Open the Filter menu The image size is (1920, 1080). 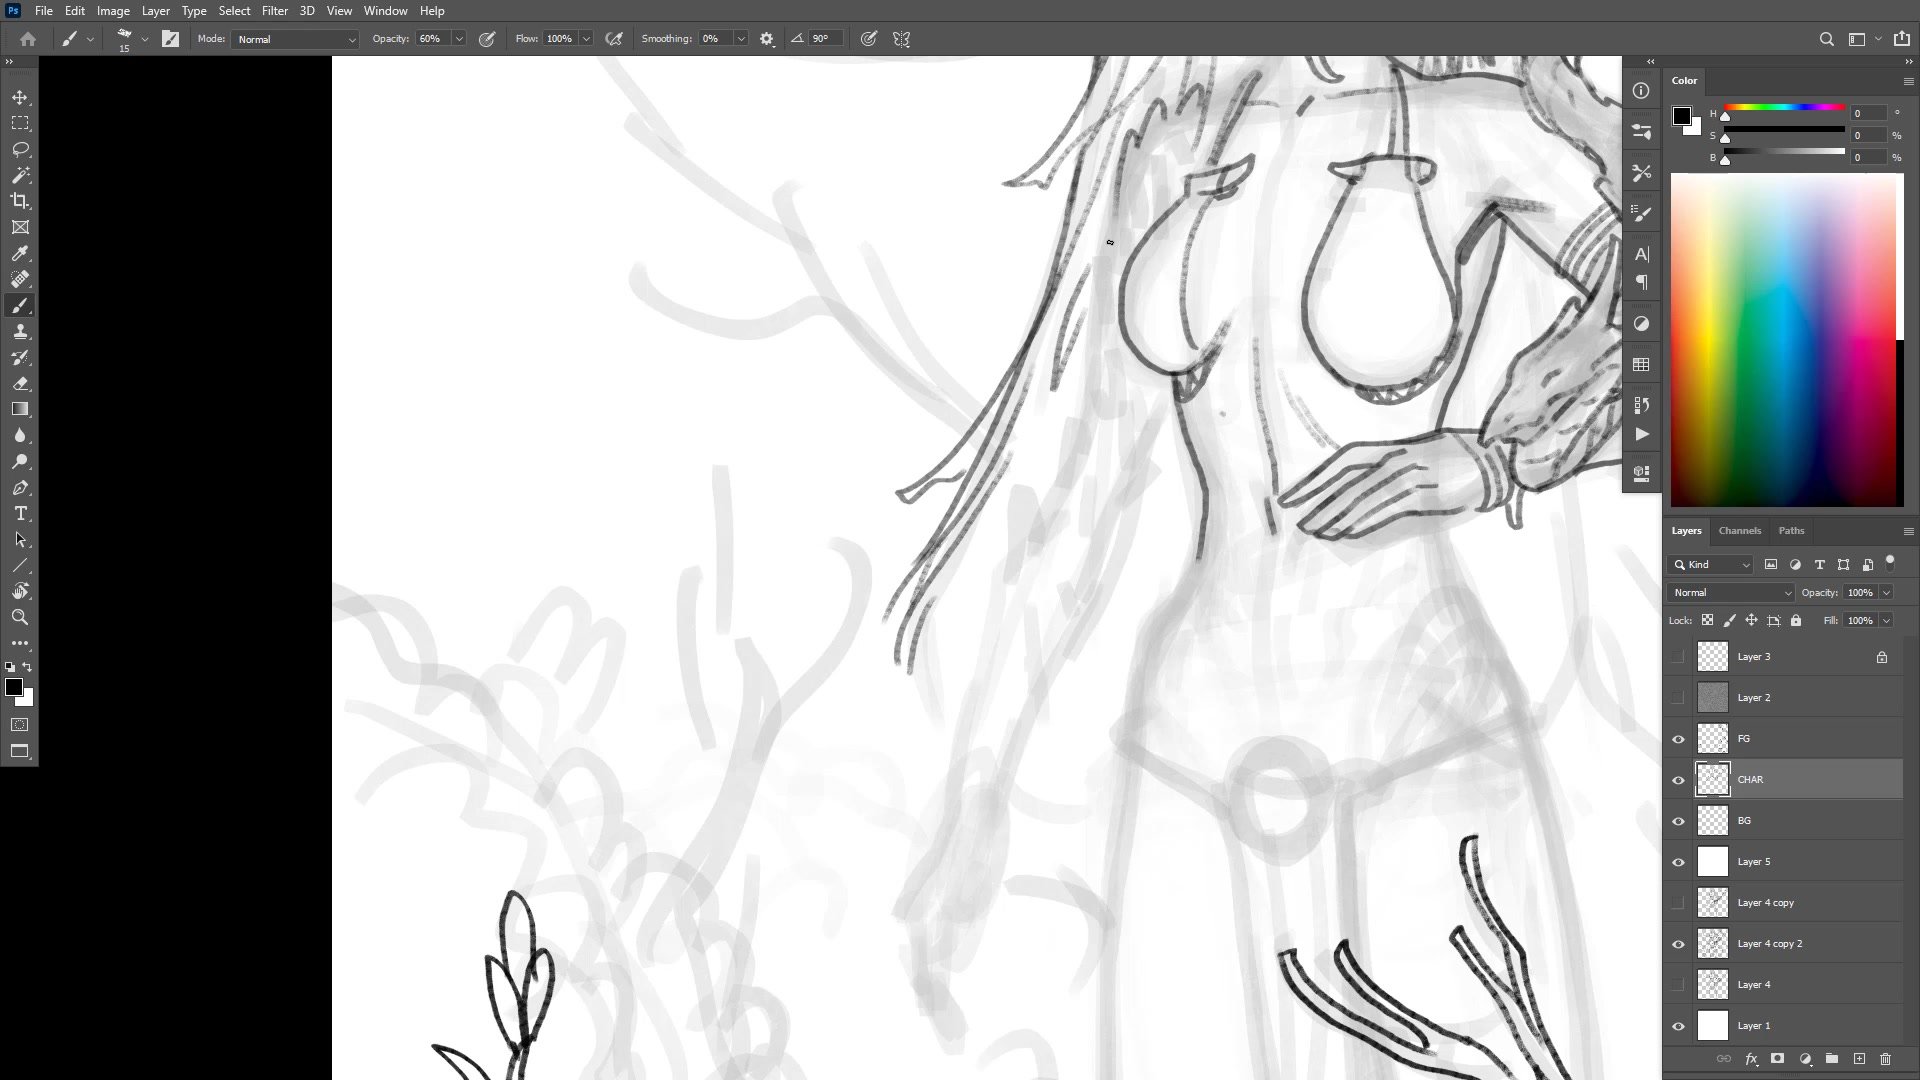tap(274, 11)
